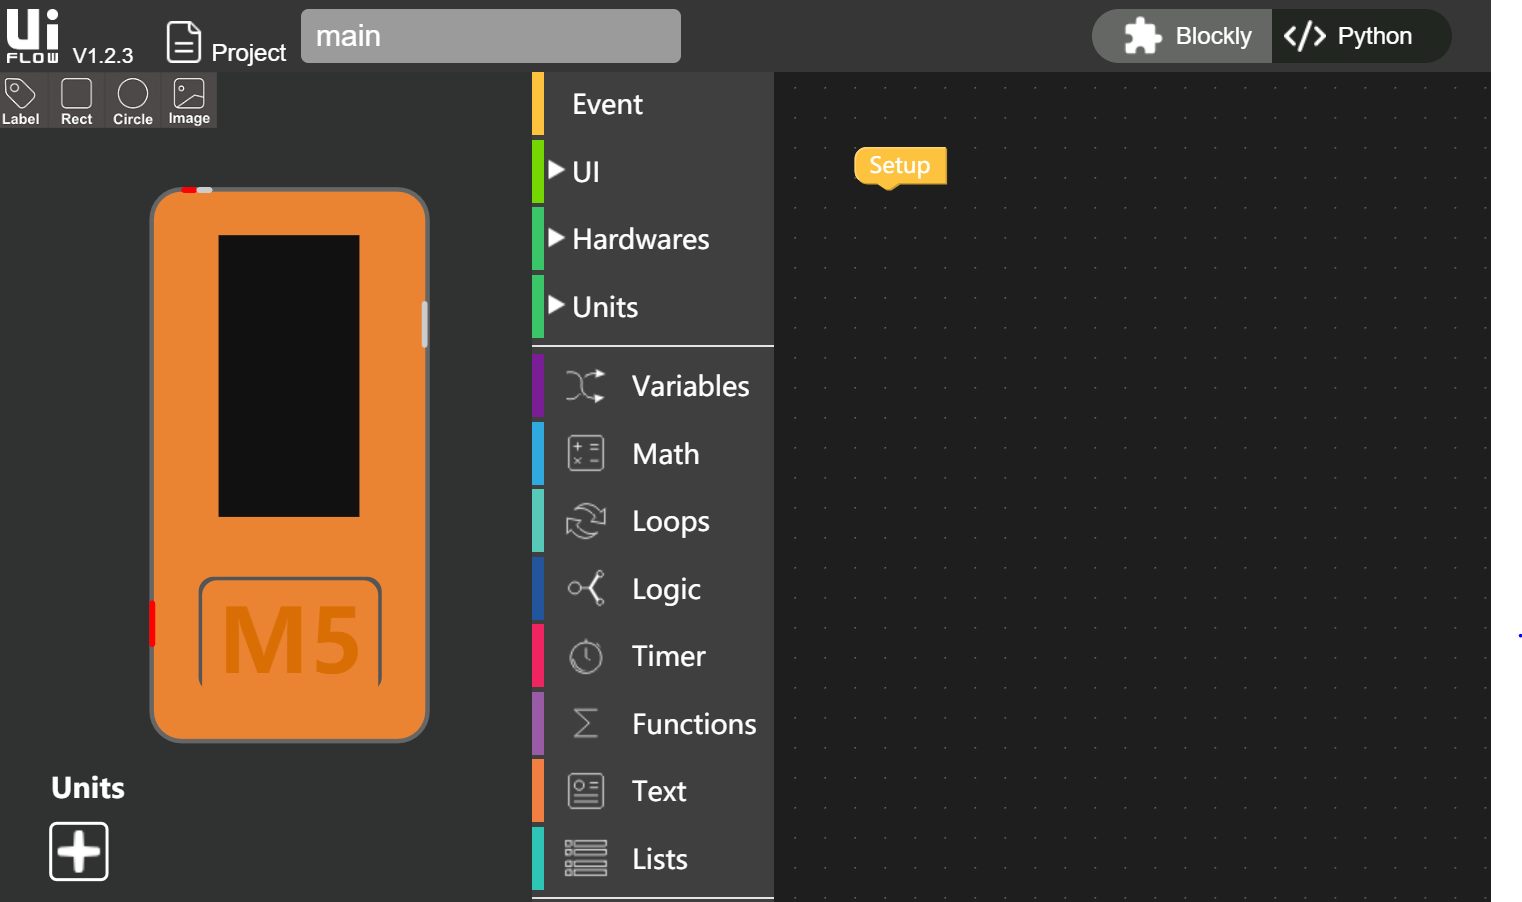Click the Text document icon
1522x902 pixels.
(586, 791)
